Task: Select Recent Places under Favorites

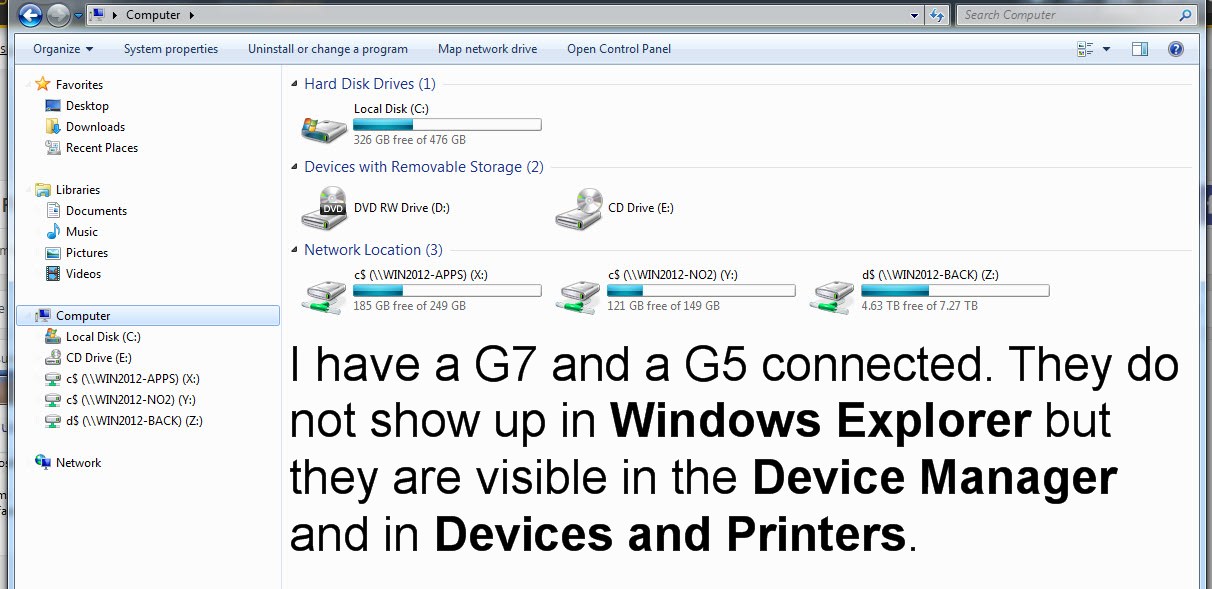Action: click(x=102, y=148)
